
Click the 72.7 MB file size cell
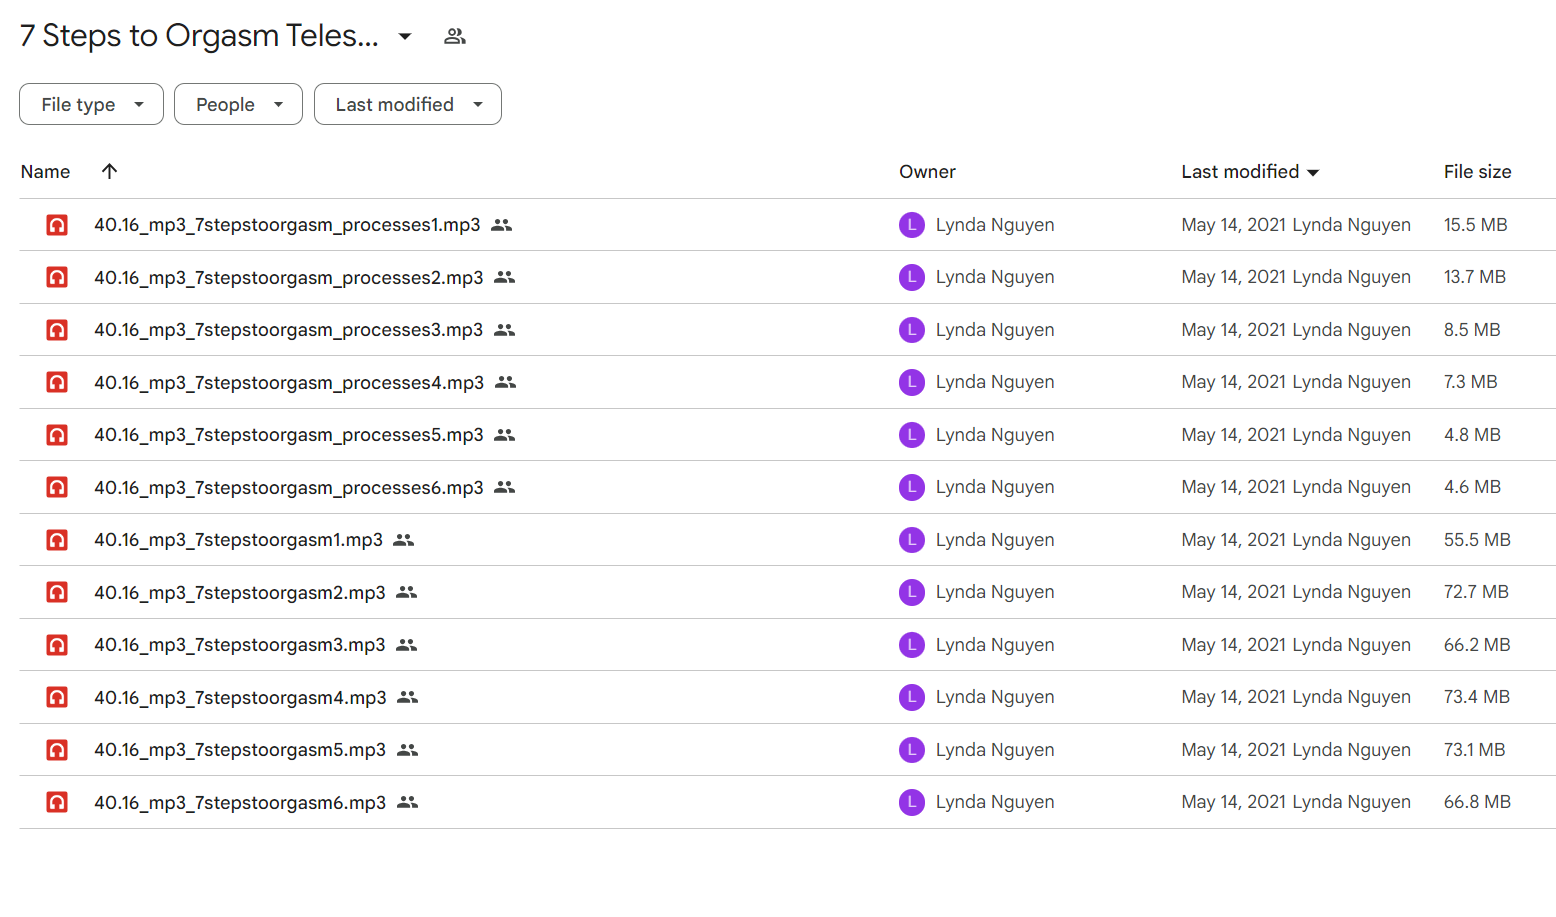(x=1476, y=592)
